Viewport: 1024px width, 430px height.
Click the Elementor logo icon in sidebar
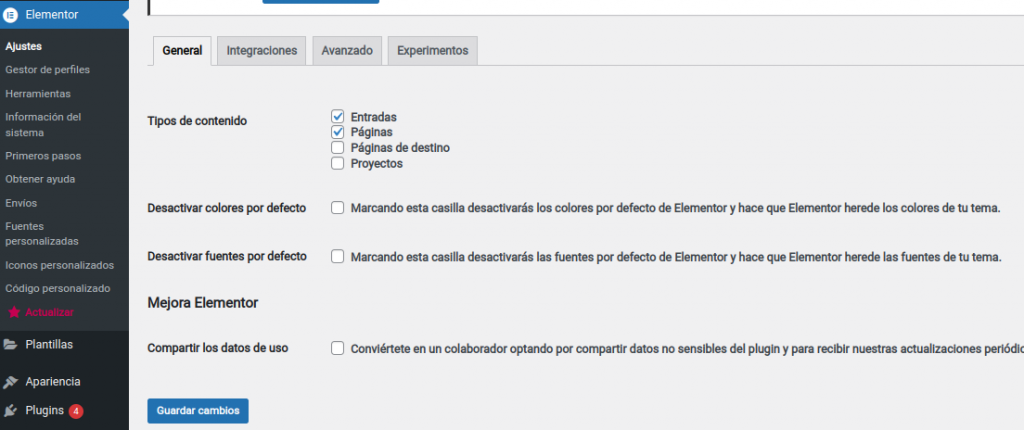coord(11,15)
